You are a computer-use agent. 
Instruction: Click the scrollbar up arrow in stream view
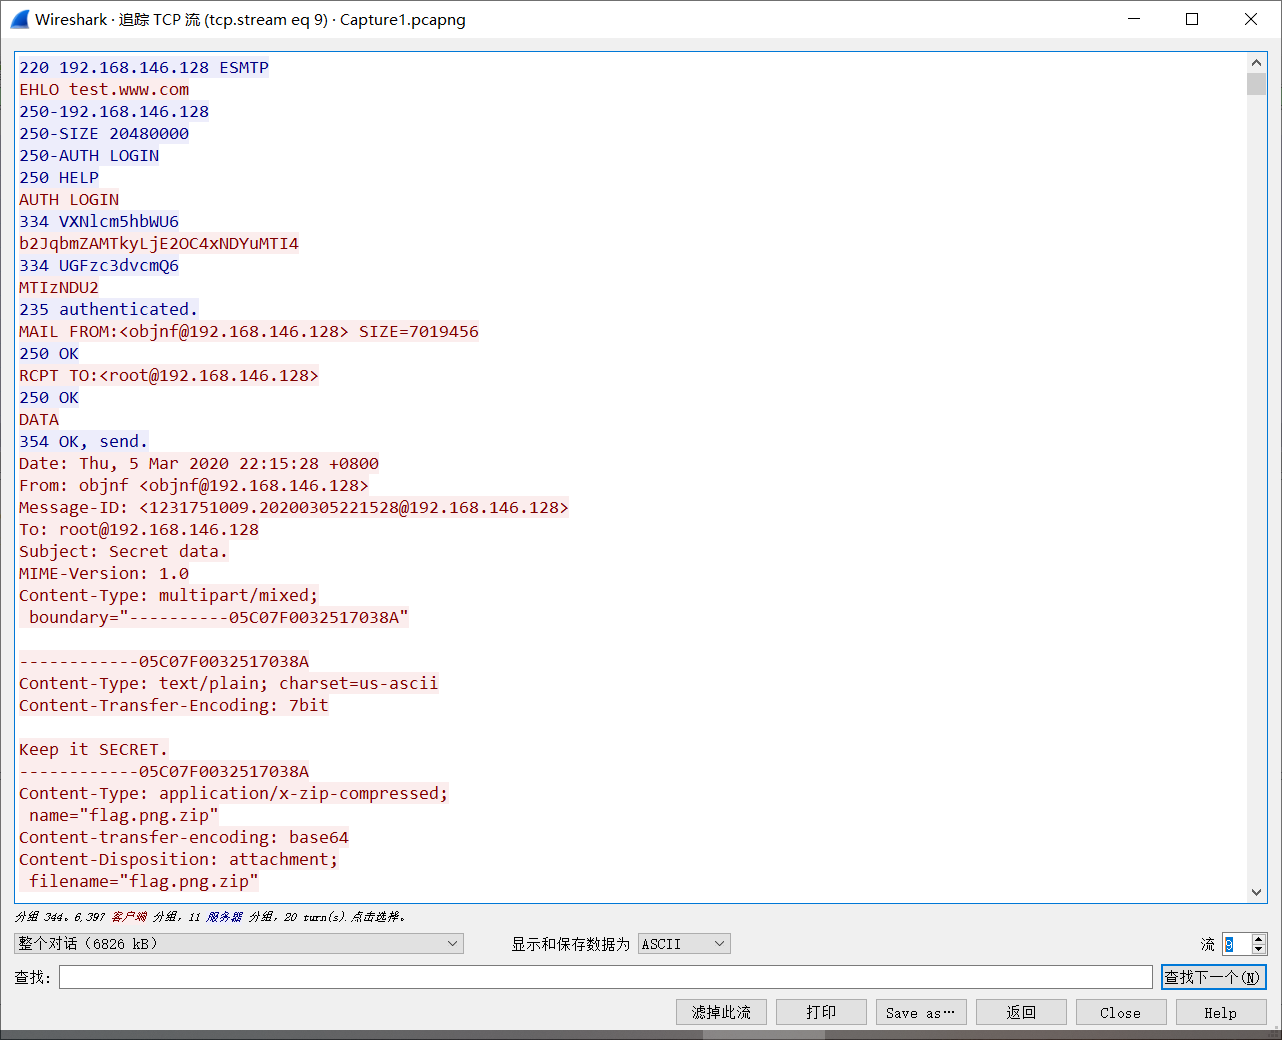(x=1256, y=62)
